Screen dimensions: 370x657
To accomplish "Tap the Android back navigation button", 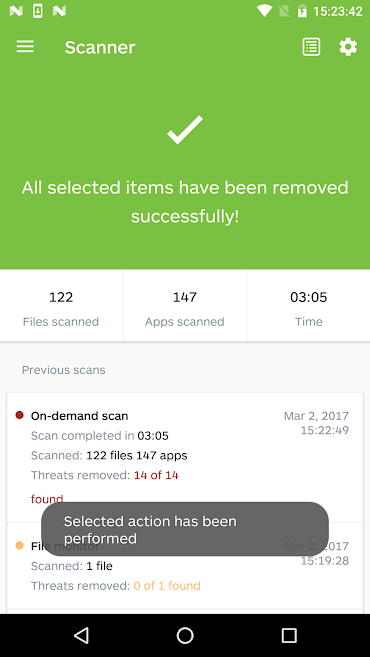I will coord(81,635).
